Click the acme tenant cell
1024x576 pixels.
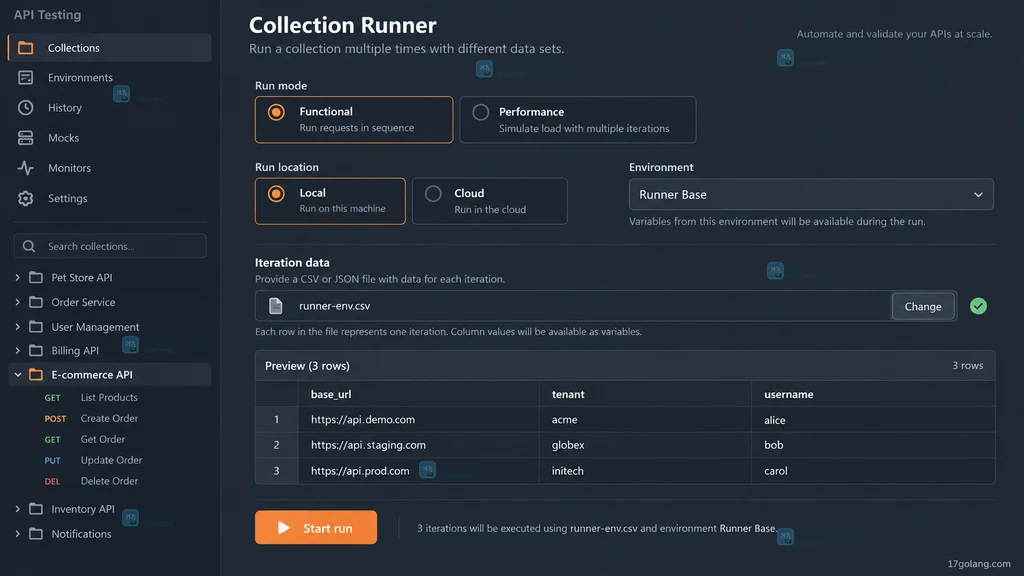pos(645,419)
